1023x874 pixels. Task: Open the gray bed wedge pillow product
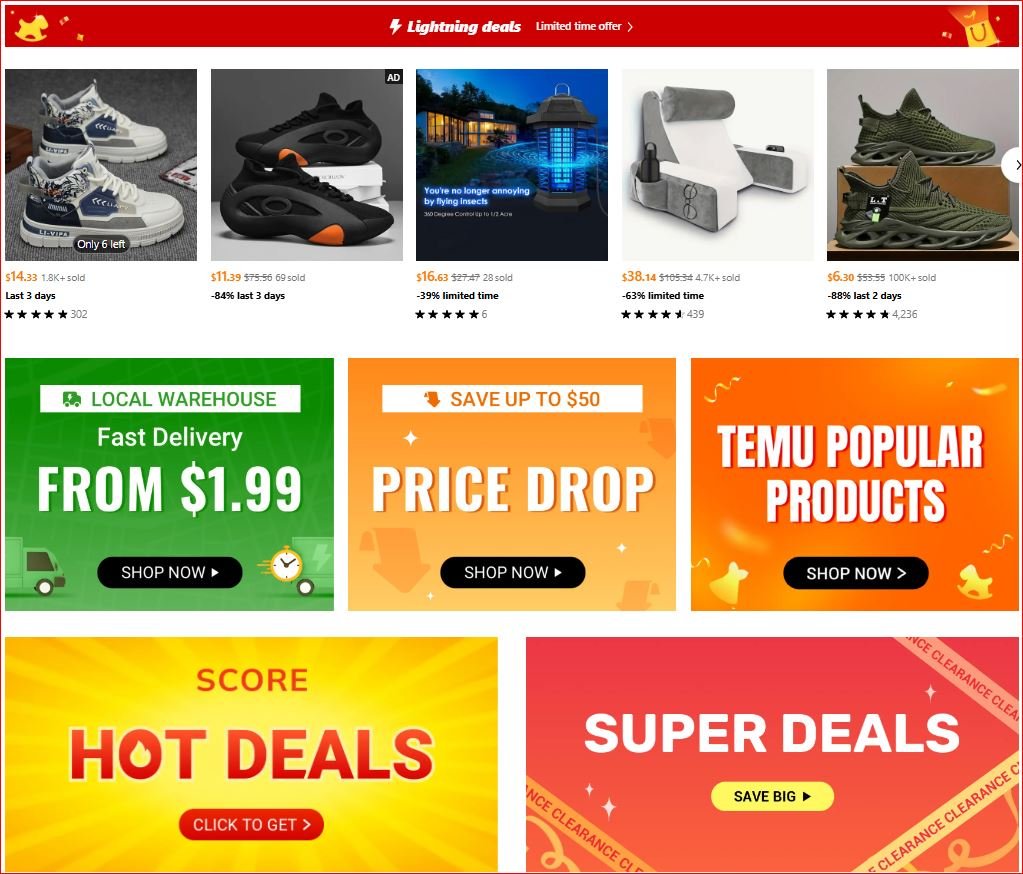(x=718, y=165)
